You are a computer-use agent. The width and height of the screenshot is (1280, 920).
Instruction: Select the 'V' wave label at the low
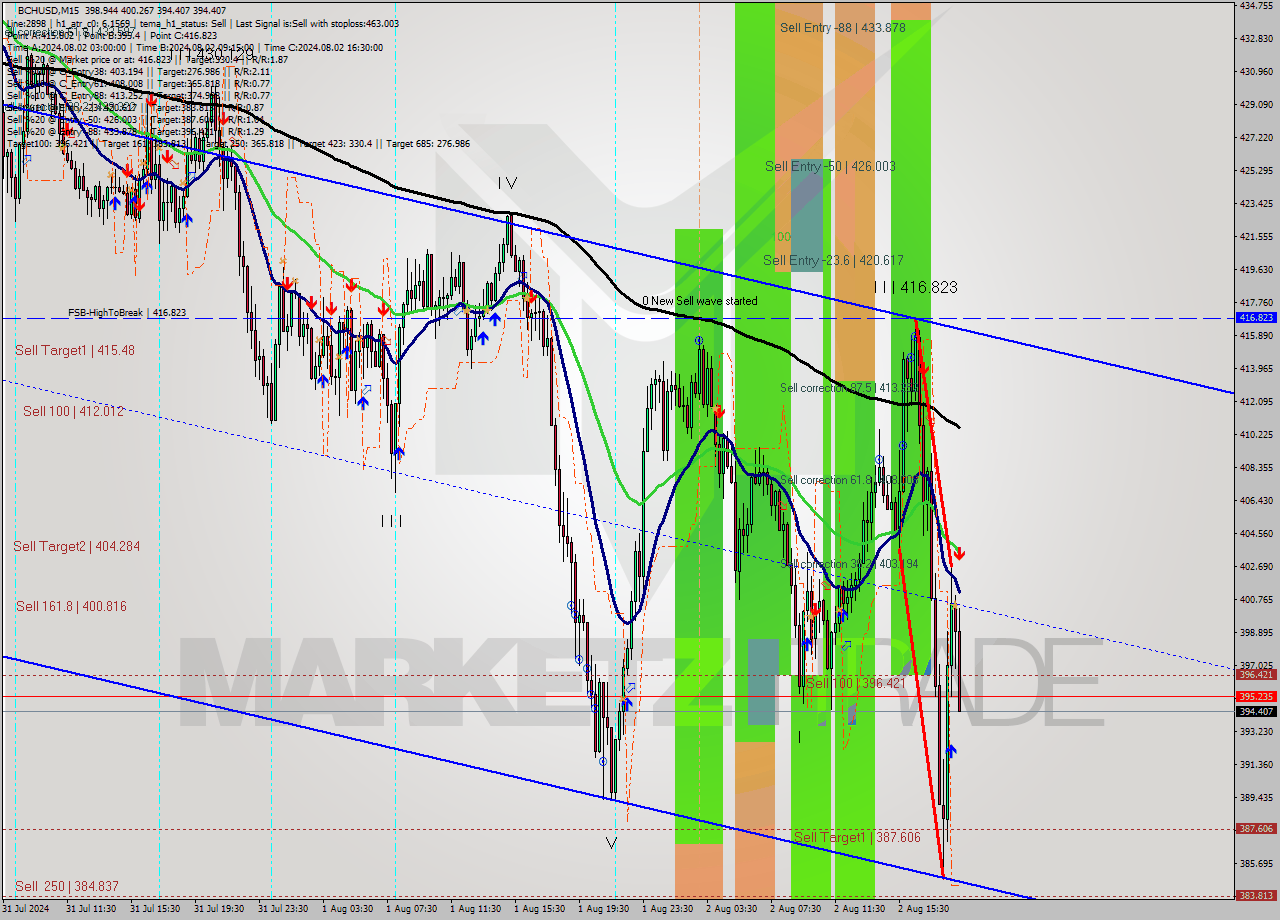click(611, 843)
